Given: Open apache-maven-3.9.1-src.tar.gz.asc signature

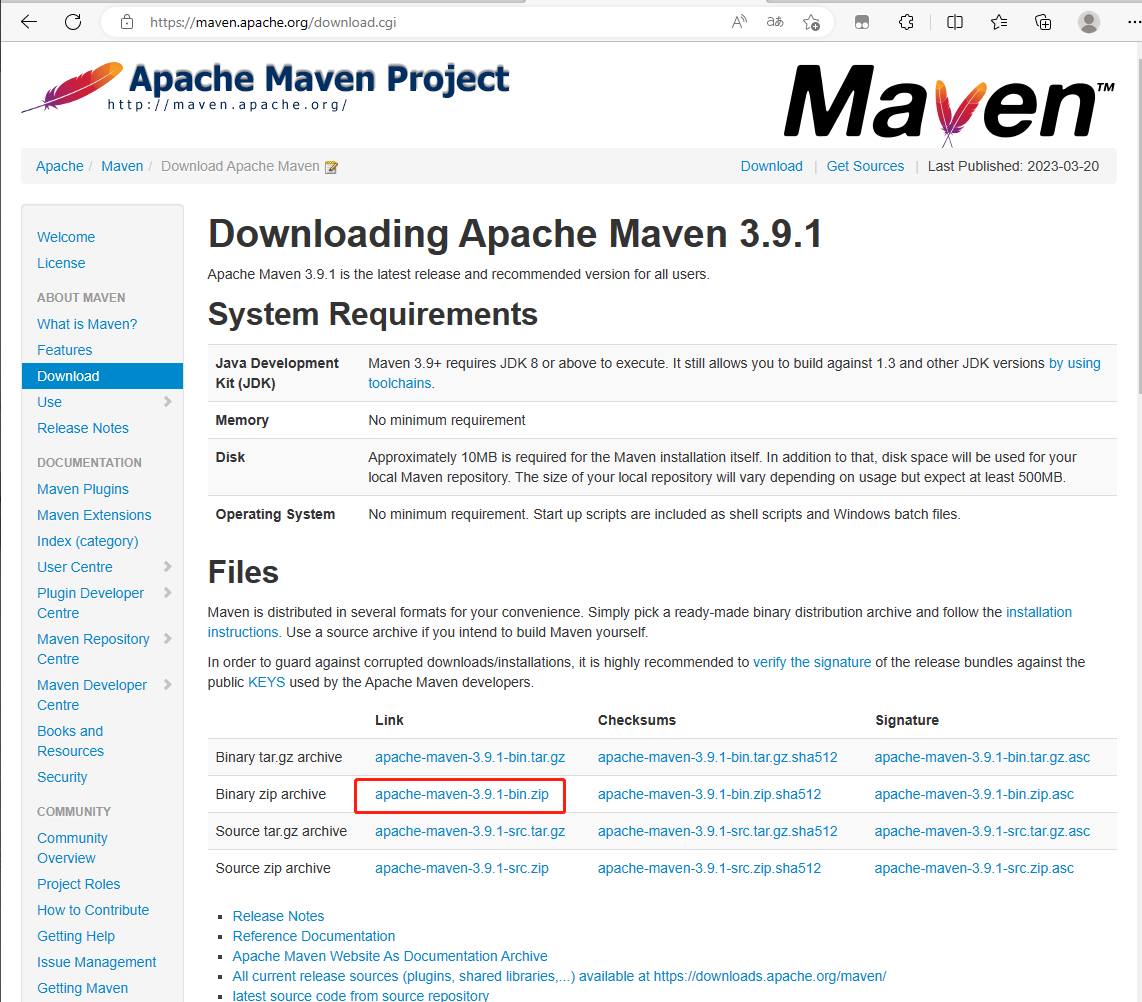Looking at the screenshot, I should pyautogui.click(x=982, y=832).
